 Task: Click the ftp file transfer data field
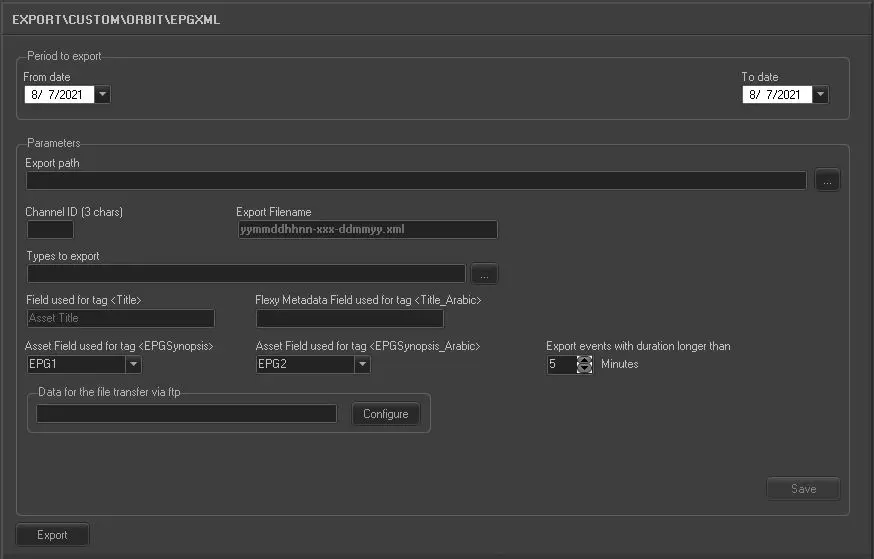point(186,414)
